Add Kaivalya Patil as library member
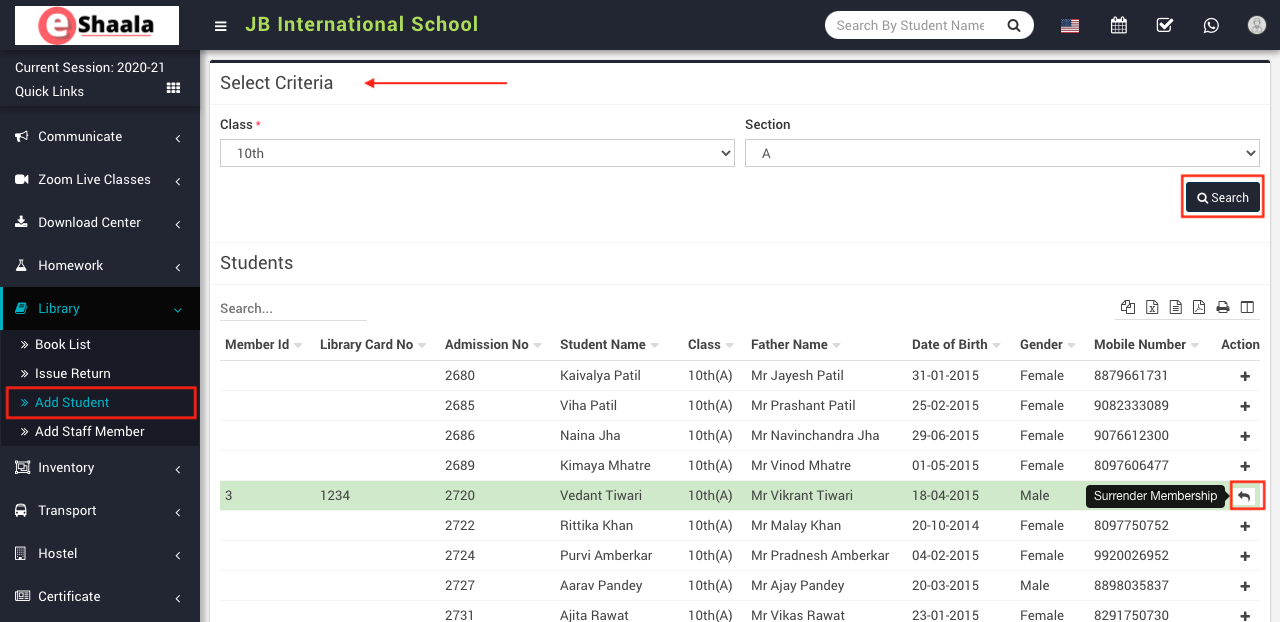This screenshot has height=622, width=1280. point(1245,376)
